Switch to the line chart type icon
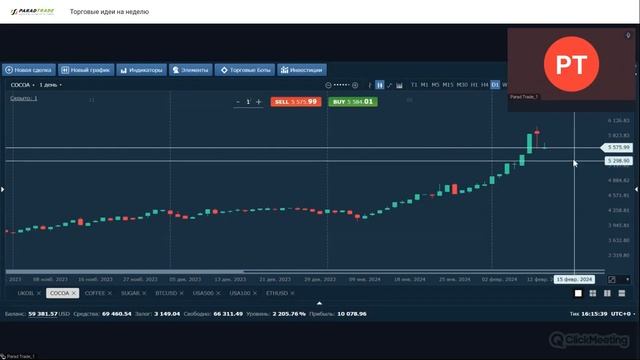The width and height of the screenshot is (640, 360). (389, 85)
